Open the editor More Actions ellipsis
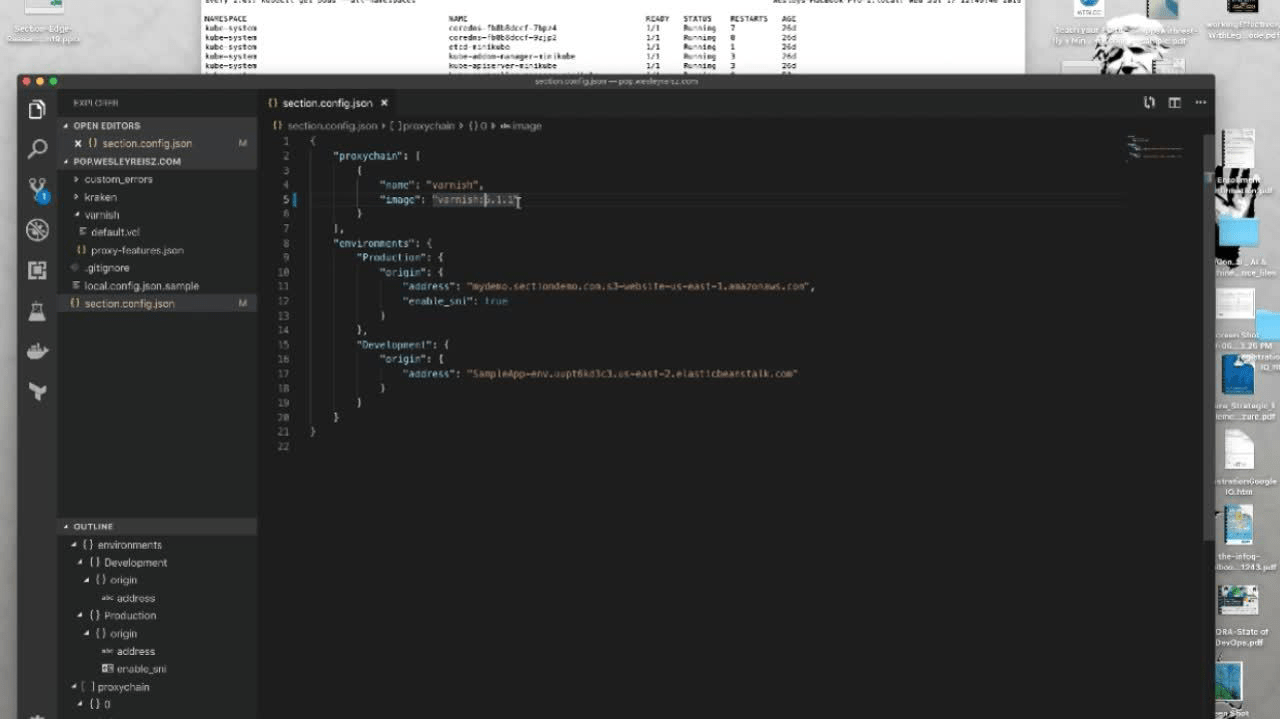The height and width of the screenshot is (719, 1280). pyautogui.click(x=1200, y=102)
